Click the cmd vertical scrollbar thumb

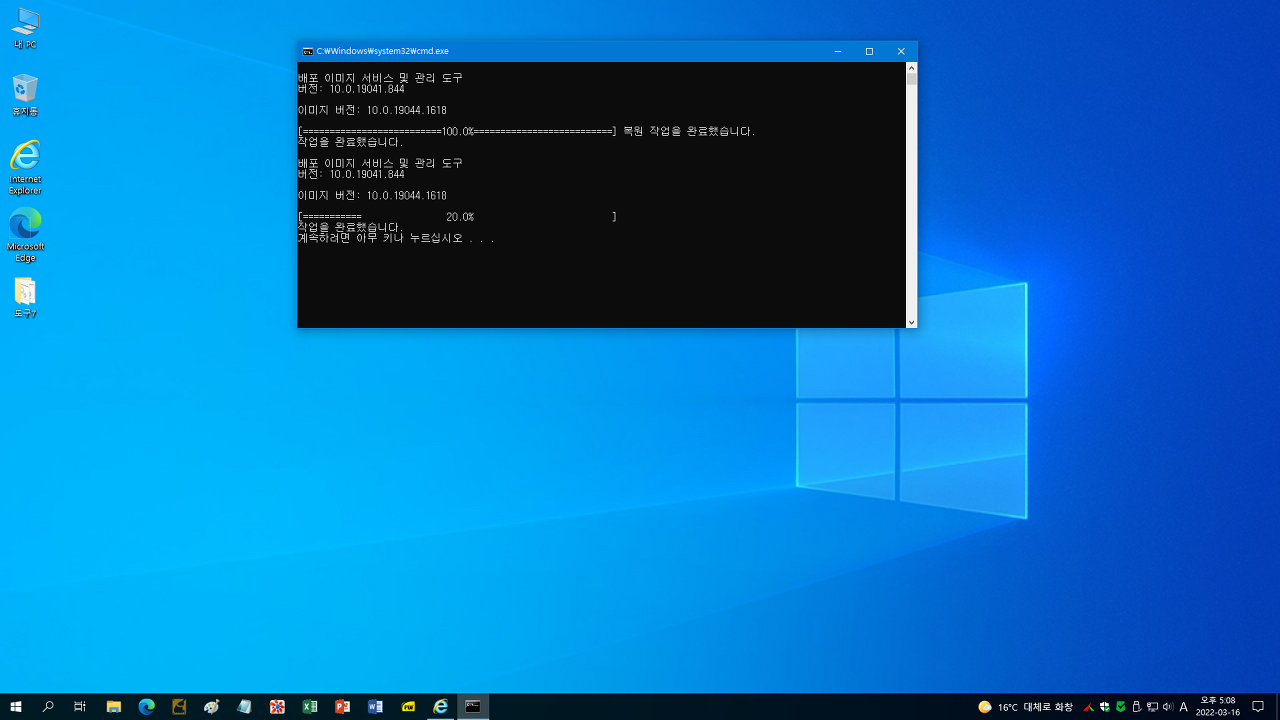(x=912, y=79)
